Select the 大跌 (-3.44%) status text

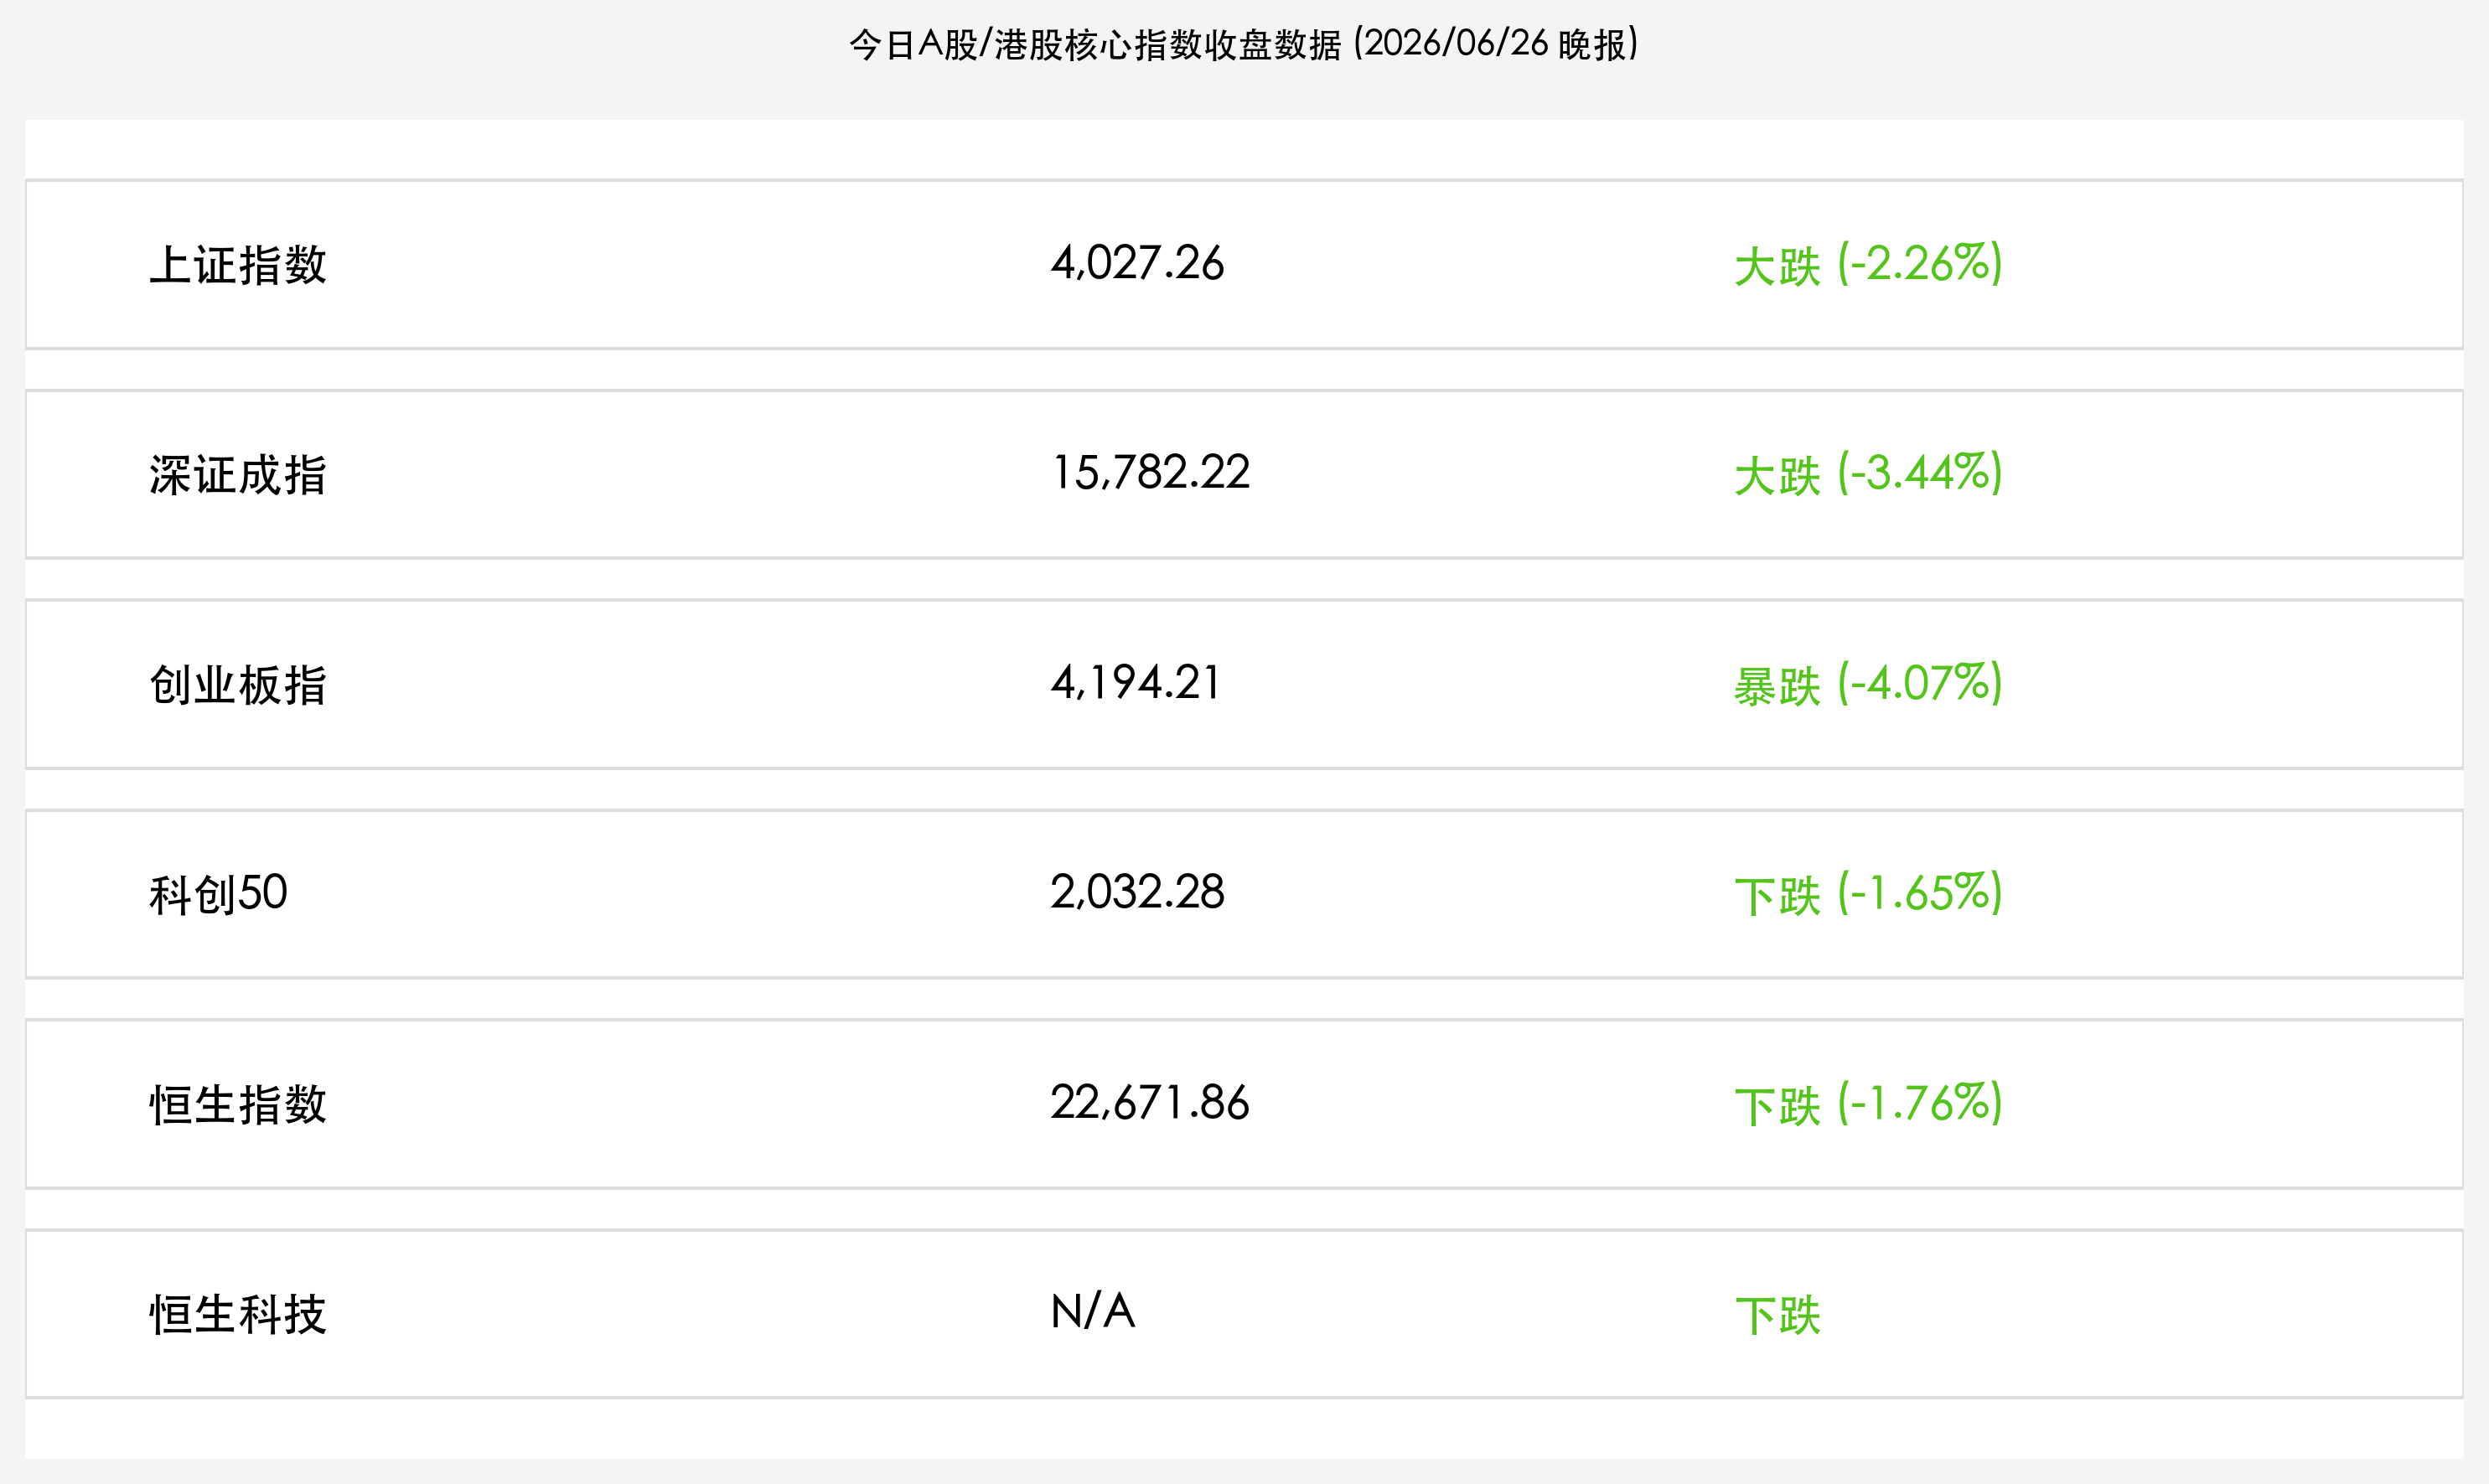coord(1868,474)
